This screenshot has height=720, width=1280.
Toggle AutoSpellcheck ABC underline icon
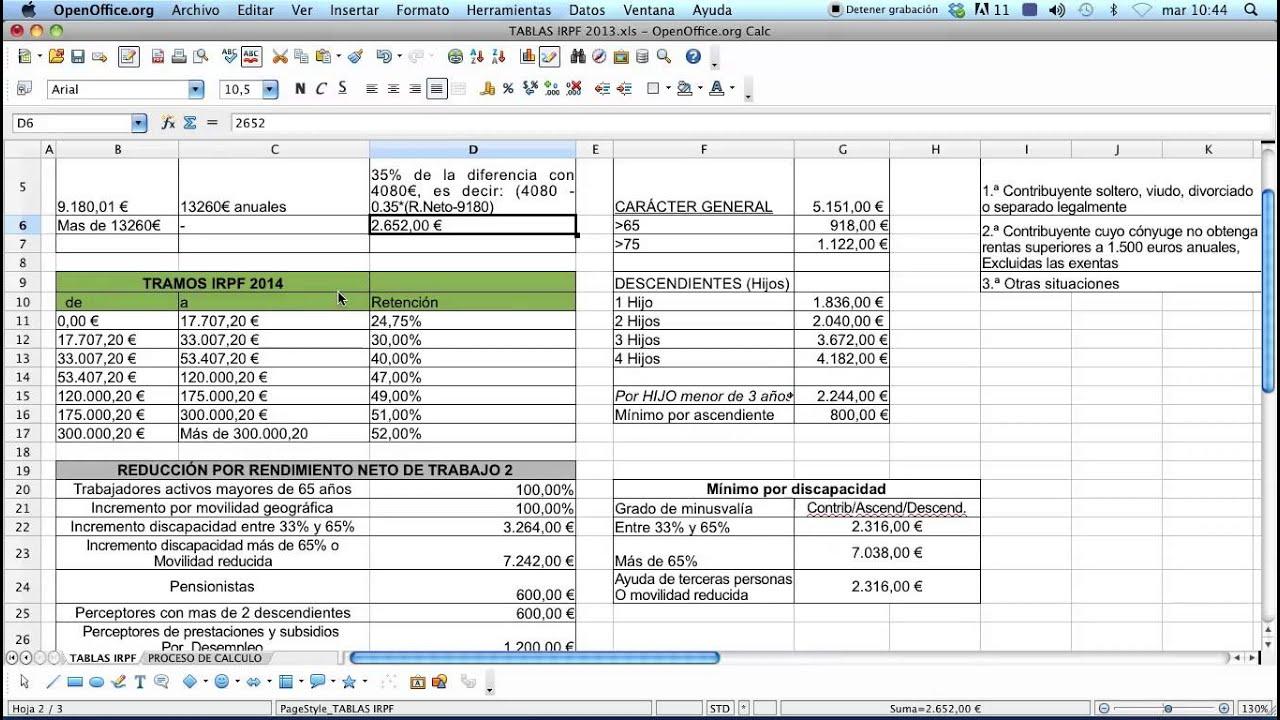(x=251, y=57)
